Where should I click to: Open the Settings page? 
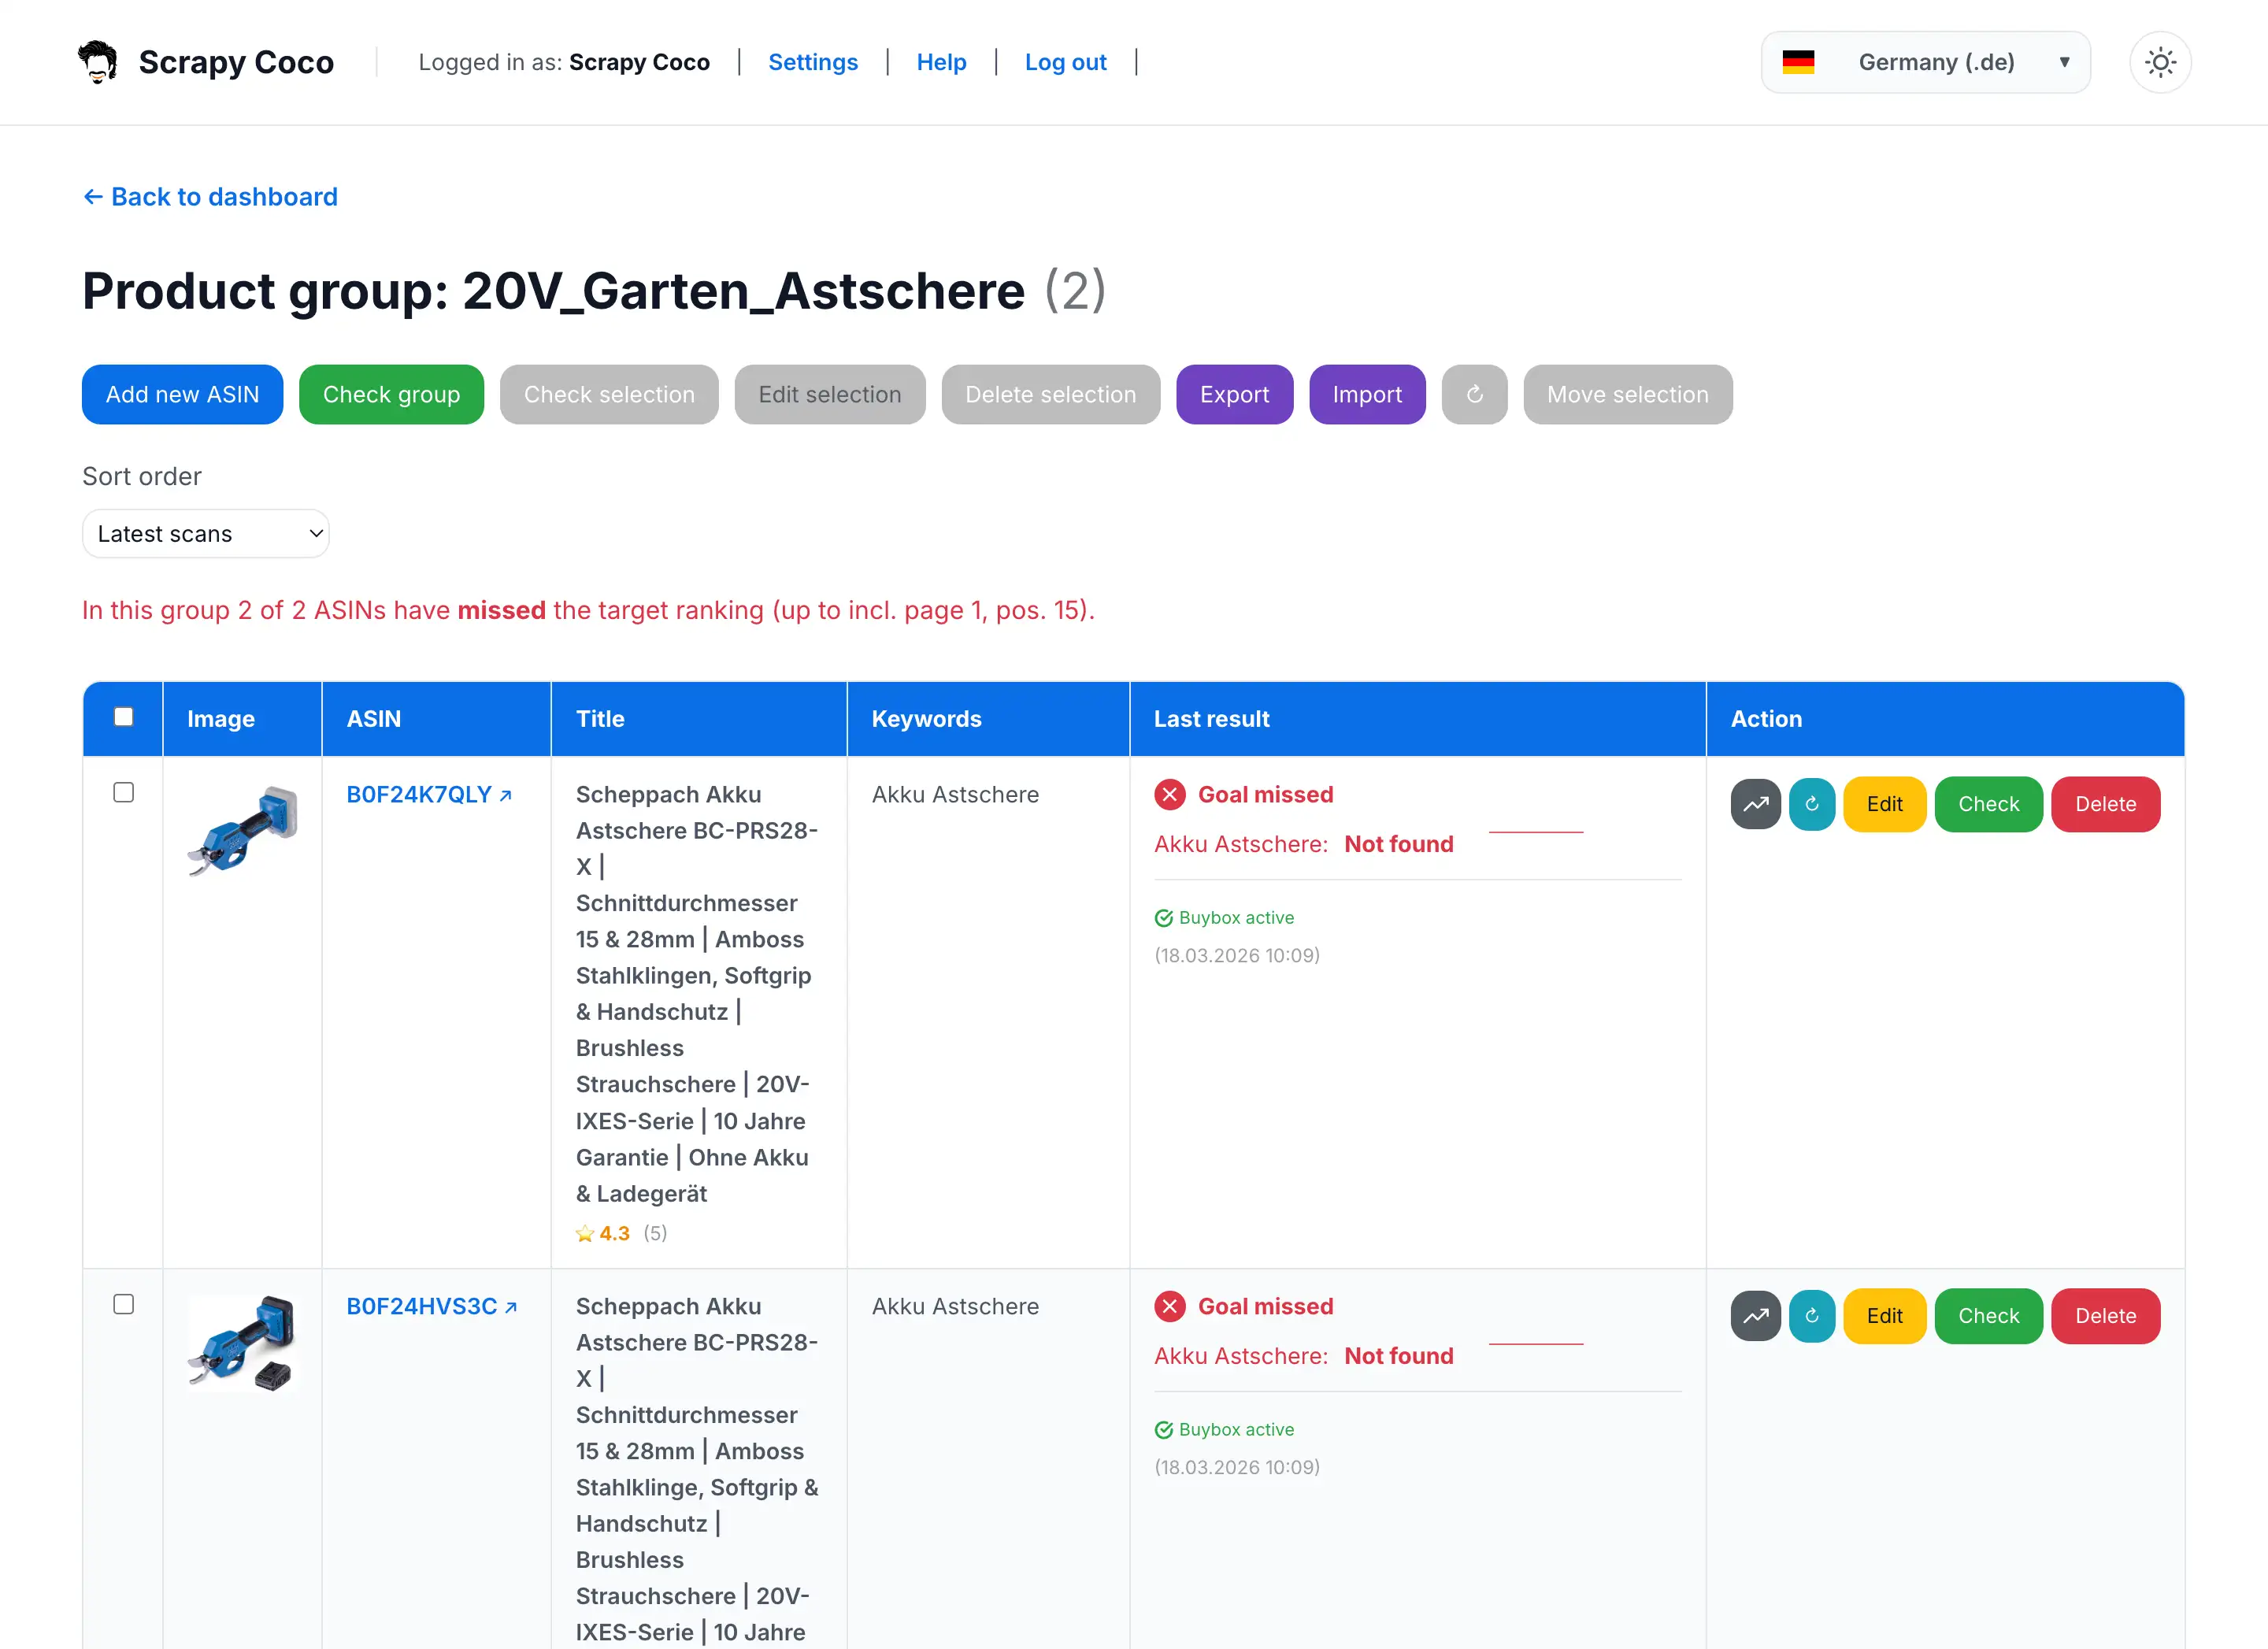(x=813, y=62)
